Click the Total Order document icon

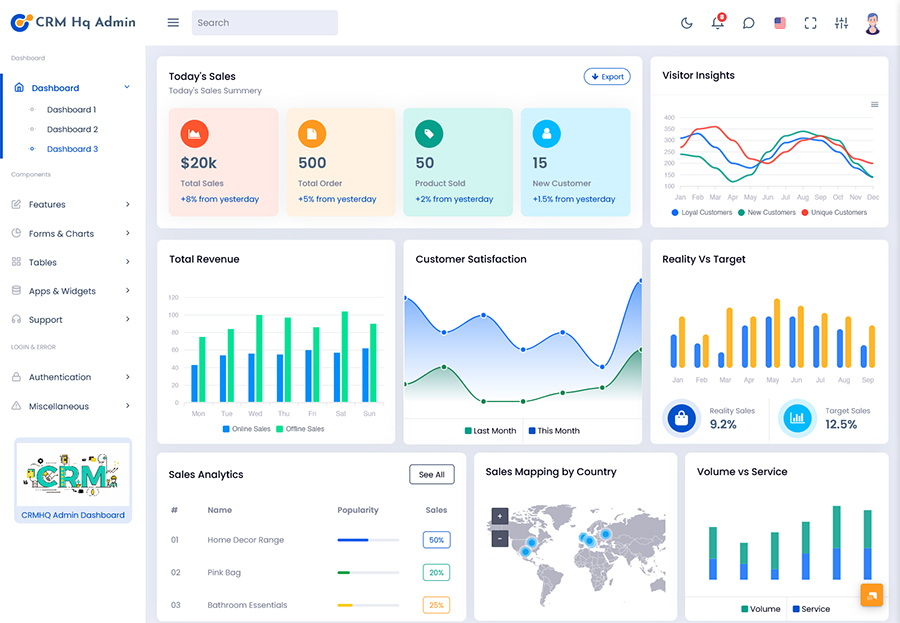coord(312,134)
